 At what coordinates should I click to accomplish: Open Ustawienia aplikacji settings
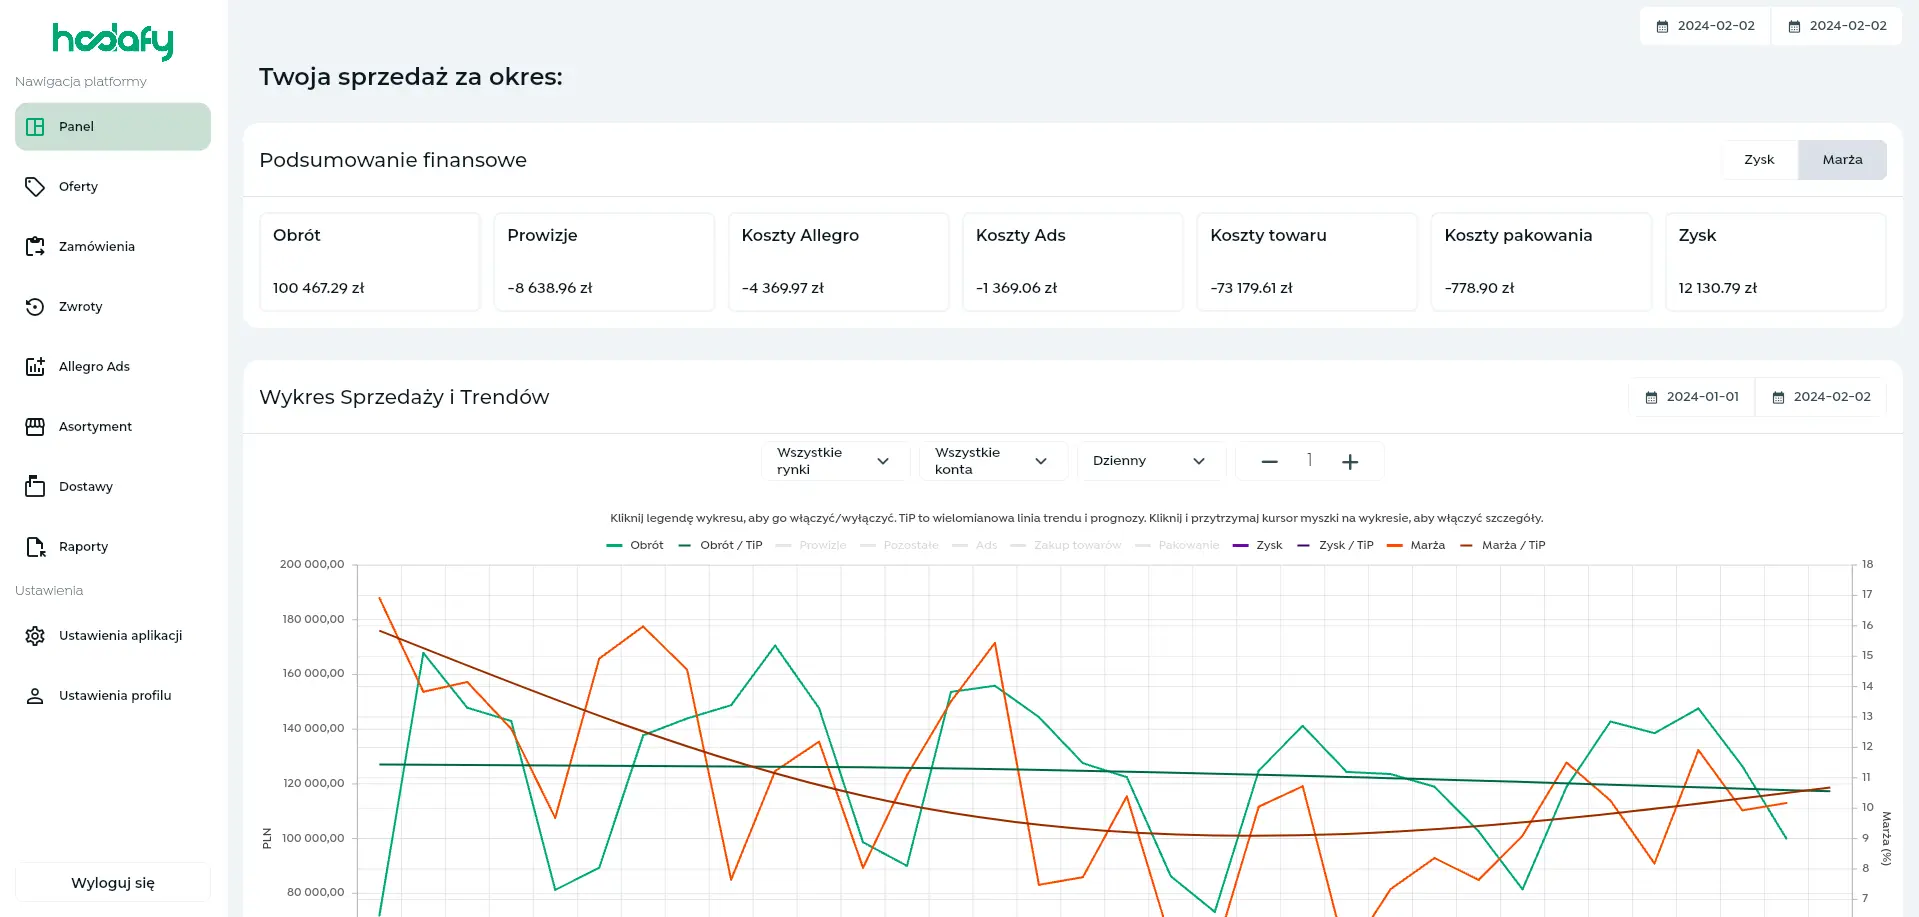pyautogui.click(x=113, y=636)
